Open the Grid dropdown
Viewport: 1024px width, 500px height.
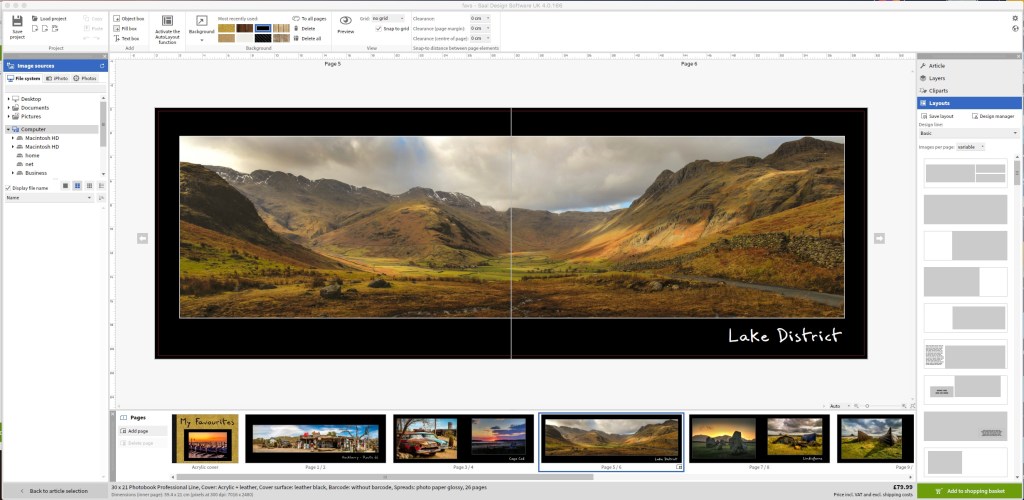tap(388, 18)
